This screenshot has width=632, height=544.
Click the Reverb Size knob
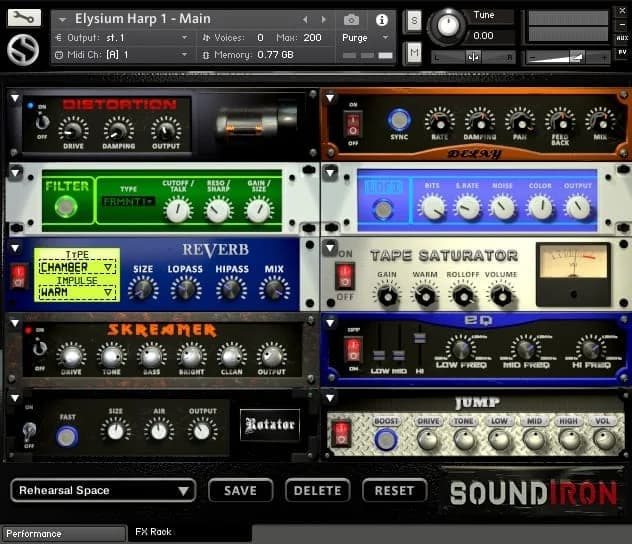pos(143,290)
